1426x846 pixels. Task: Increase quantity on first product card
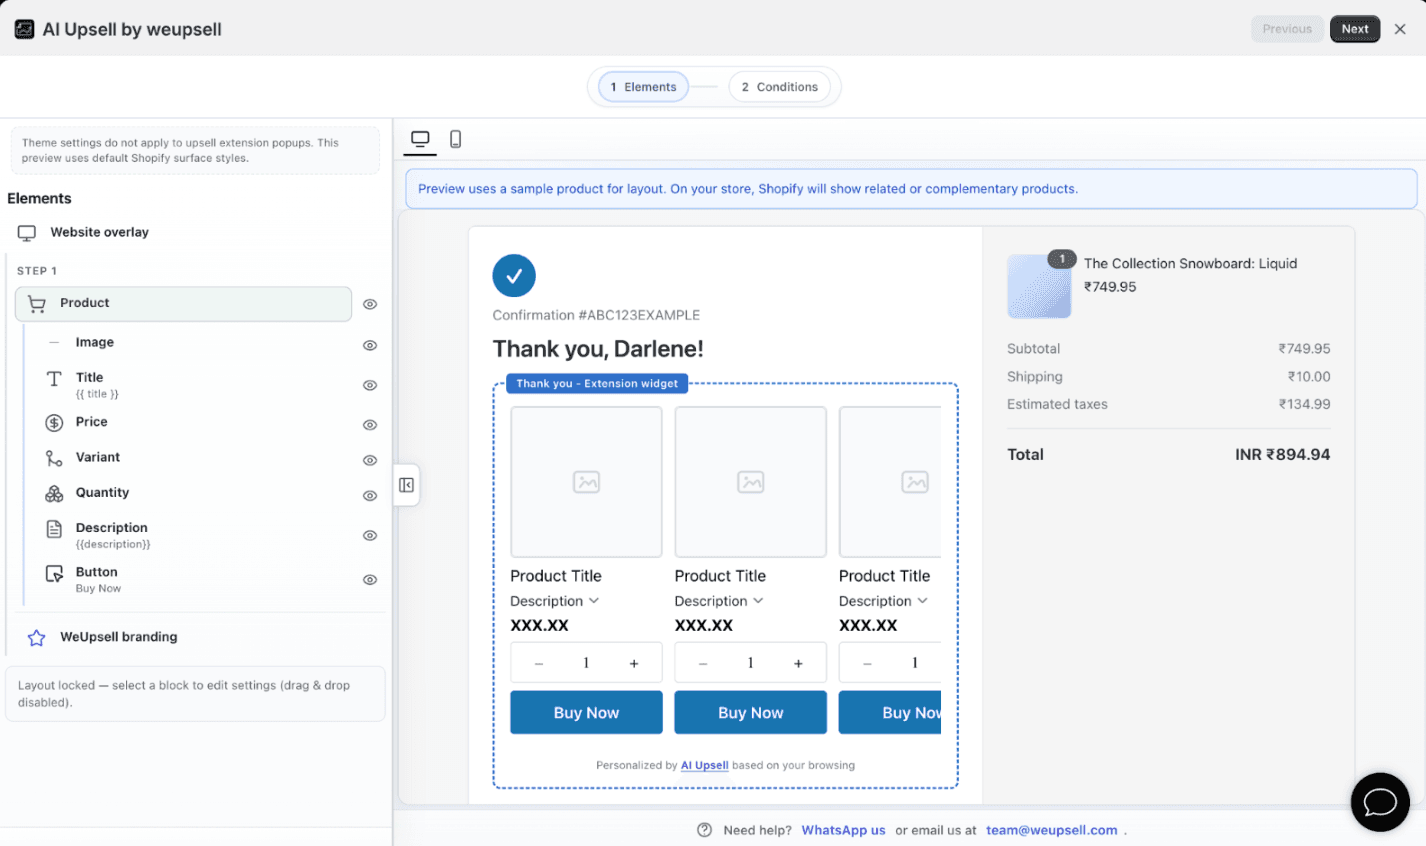click(x=634, y=663)
